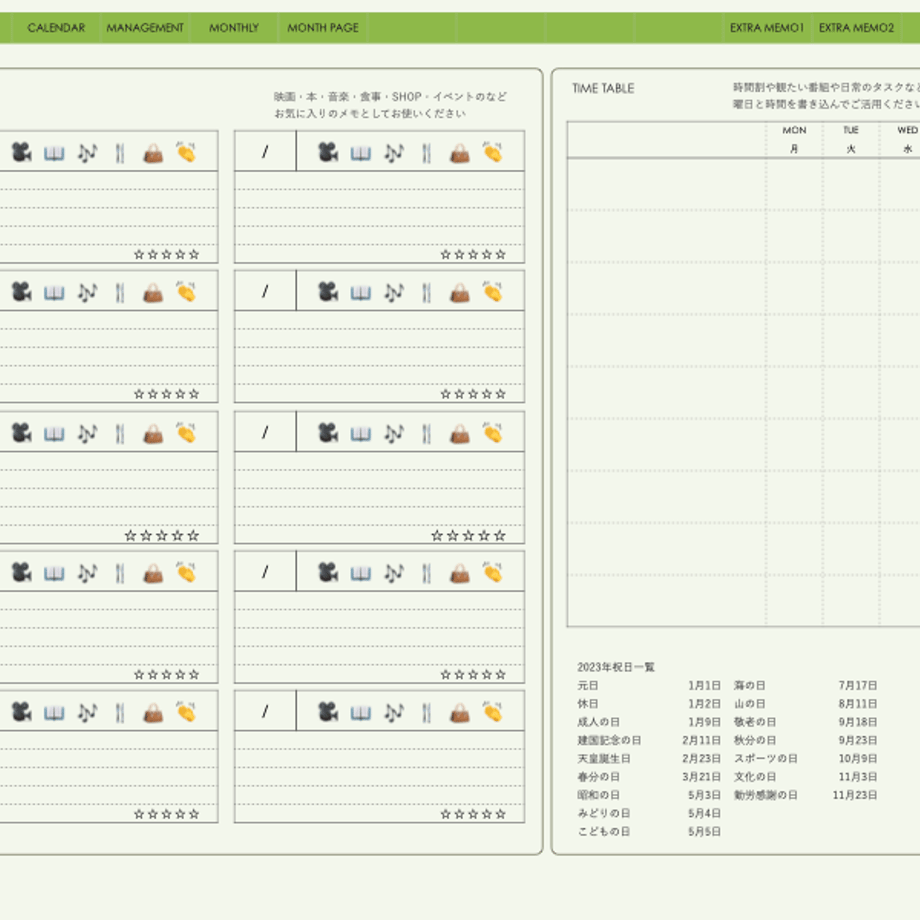
Task: Tap music notes icon in second right-column card
Action: [x=394, y=293]
